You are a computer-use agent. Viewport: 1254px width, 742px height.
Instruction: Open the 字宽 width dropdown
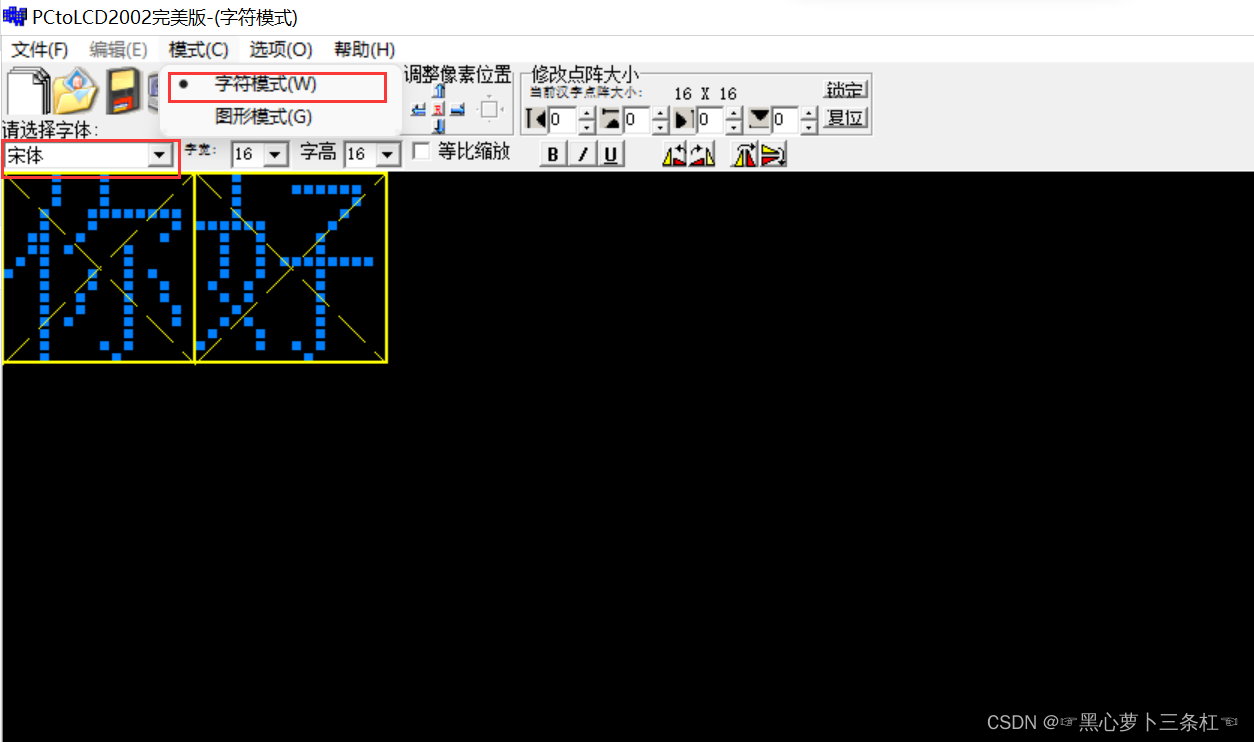(x=275, y=154)
